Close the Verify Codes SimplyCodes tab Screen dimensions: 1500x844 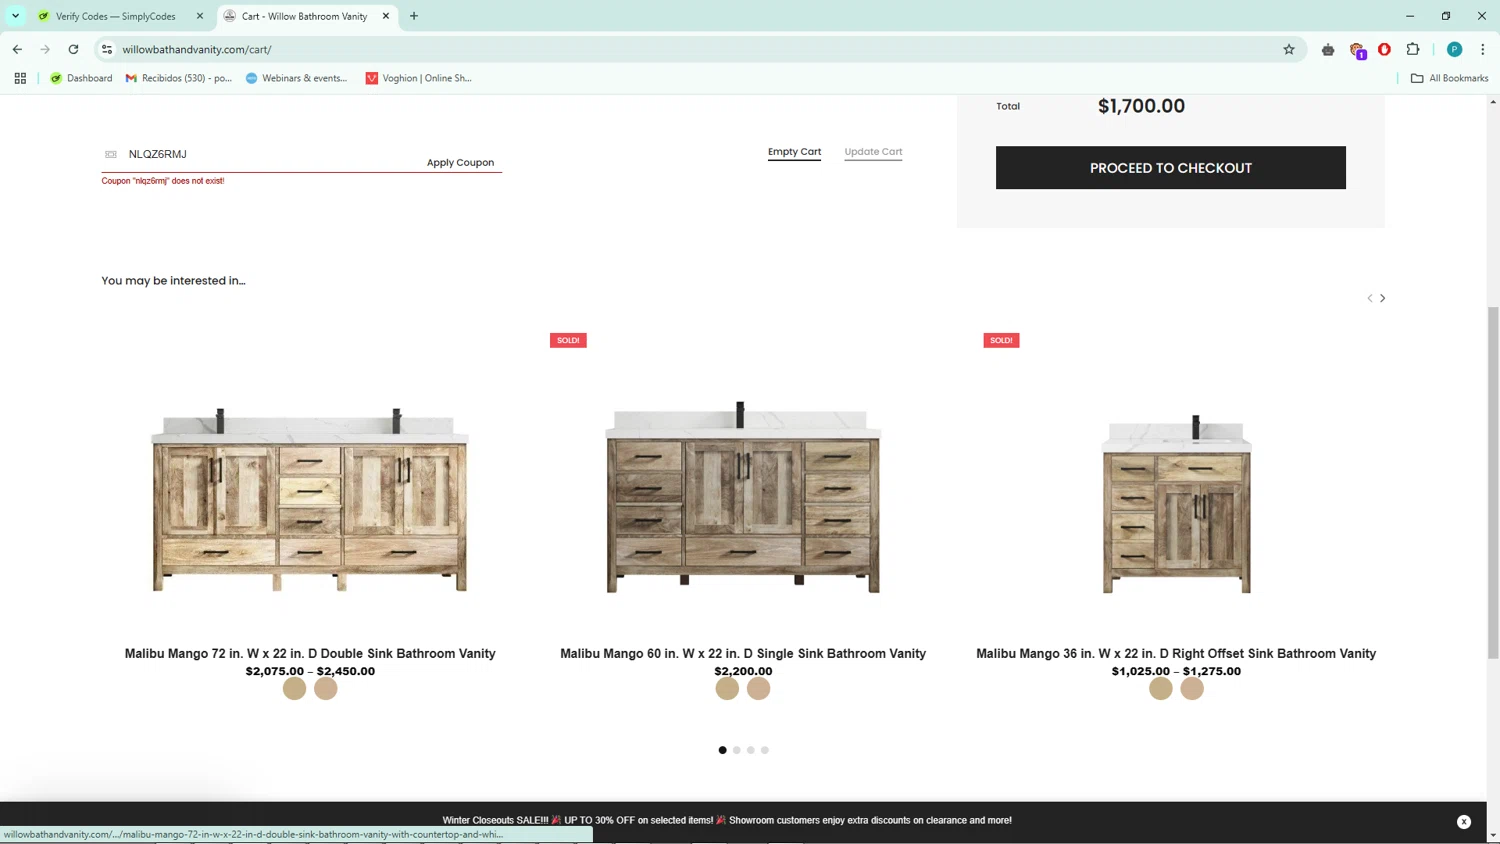[200, 16]
